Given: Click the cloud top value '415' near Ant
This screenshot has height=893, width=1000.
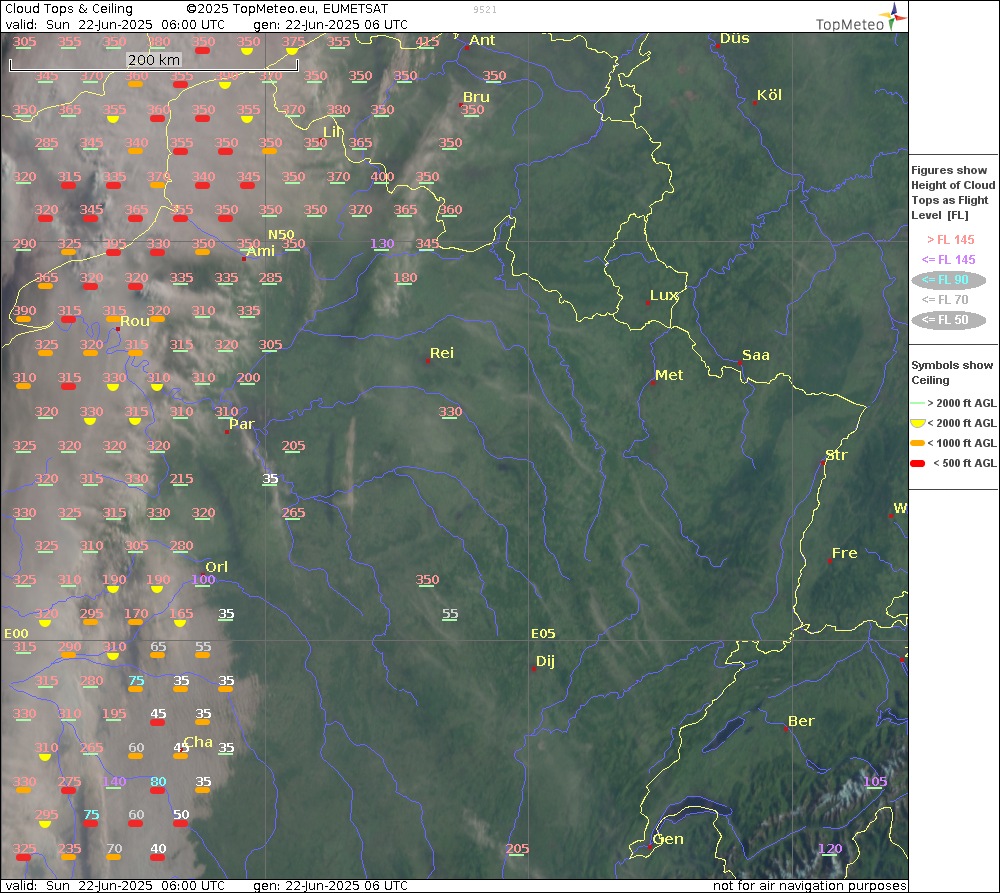Looking at the screenshot, I should tap(427, 41).
